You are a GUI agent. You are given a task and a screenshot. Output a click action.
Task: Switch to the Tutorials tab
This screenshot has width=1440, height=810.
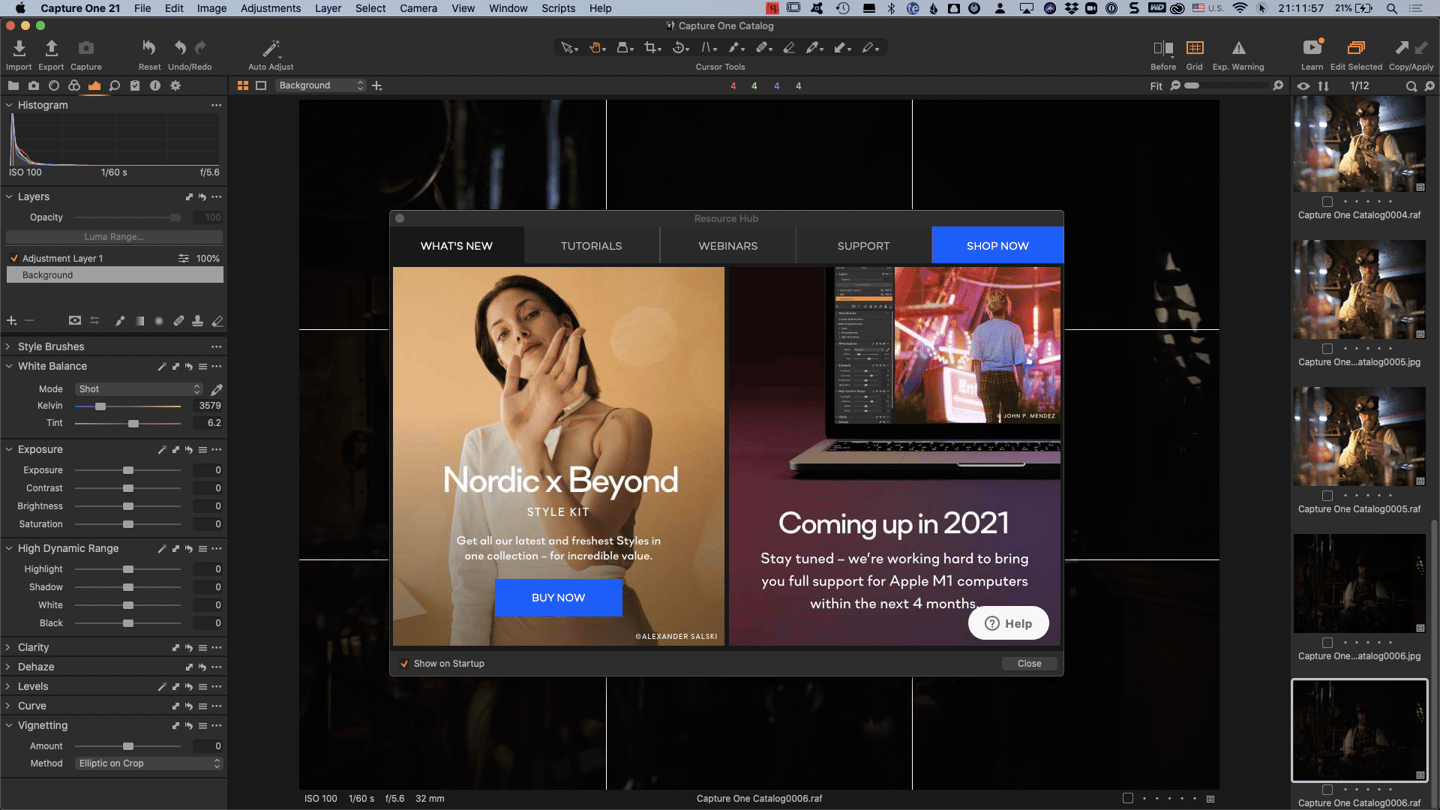(x=591, y=246)
